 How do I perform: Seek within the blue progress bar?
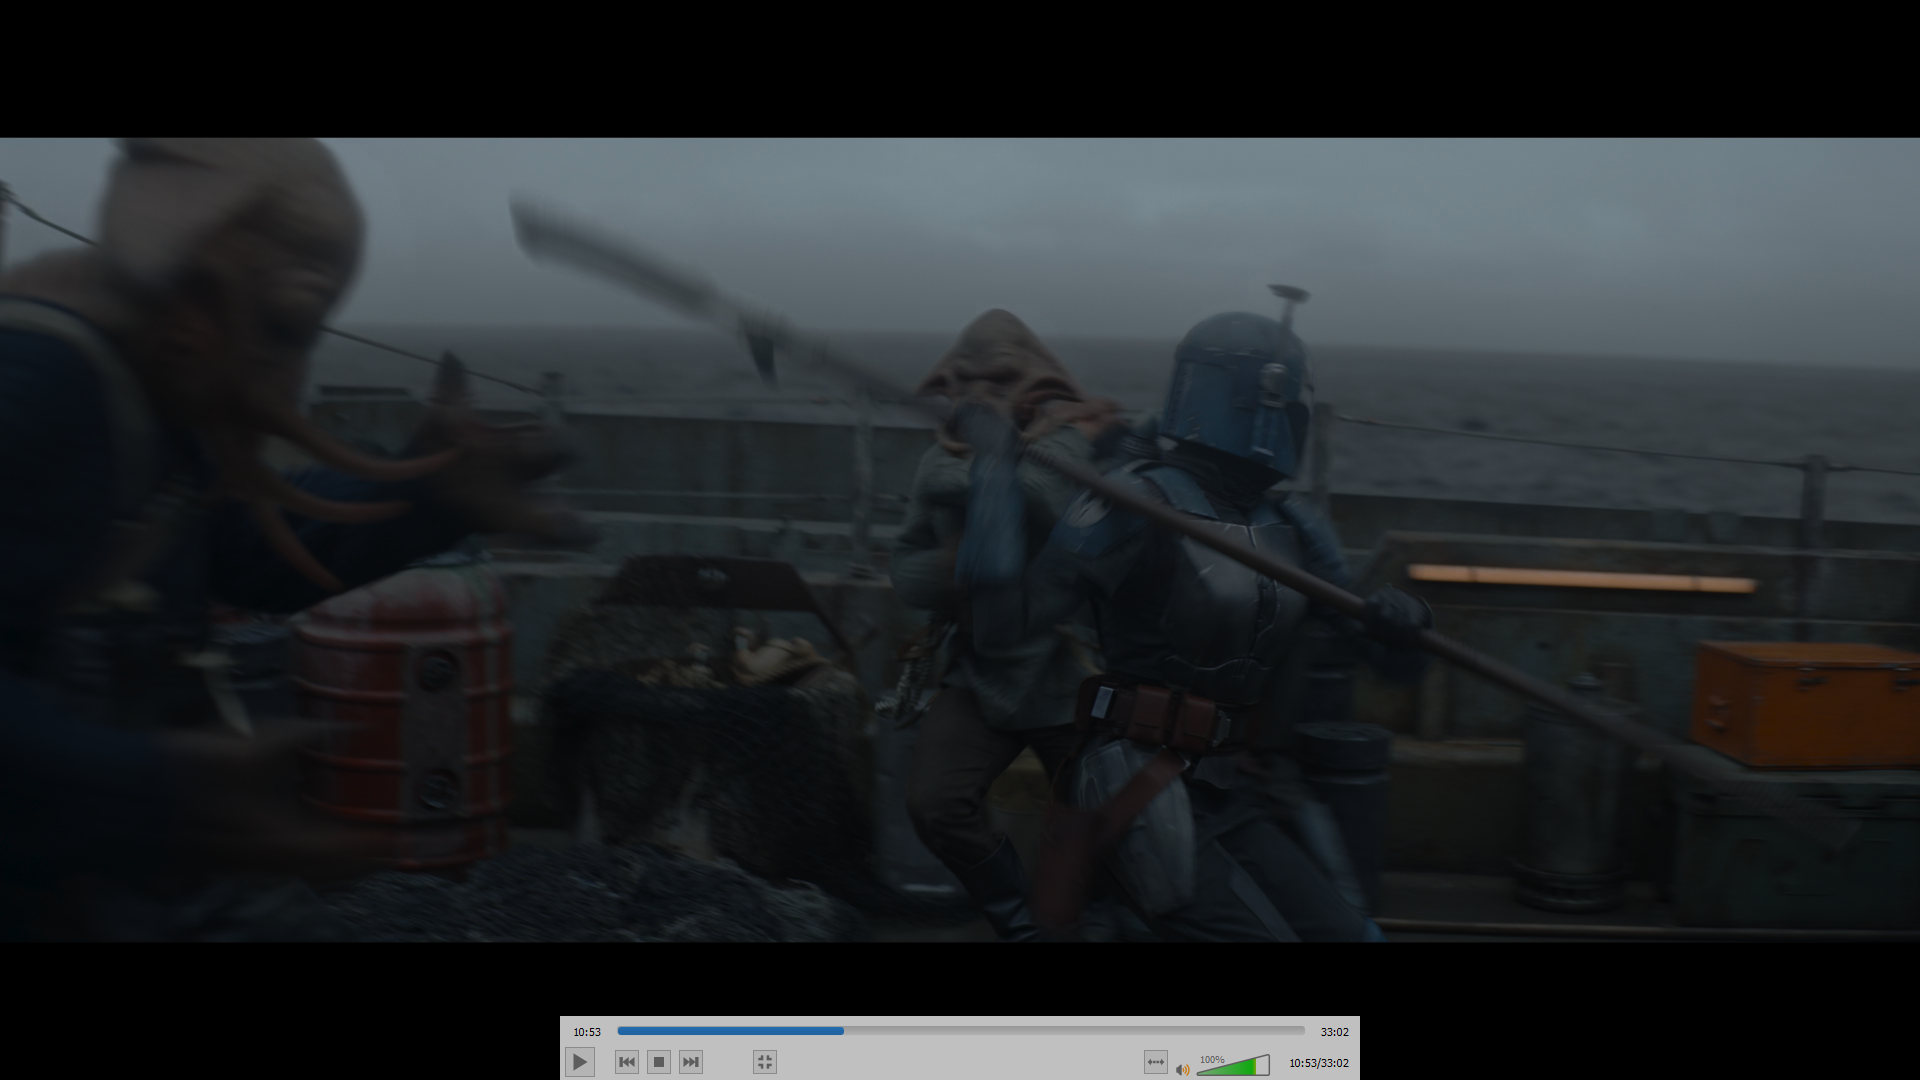961,1030
